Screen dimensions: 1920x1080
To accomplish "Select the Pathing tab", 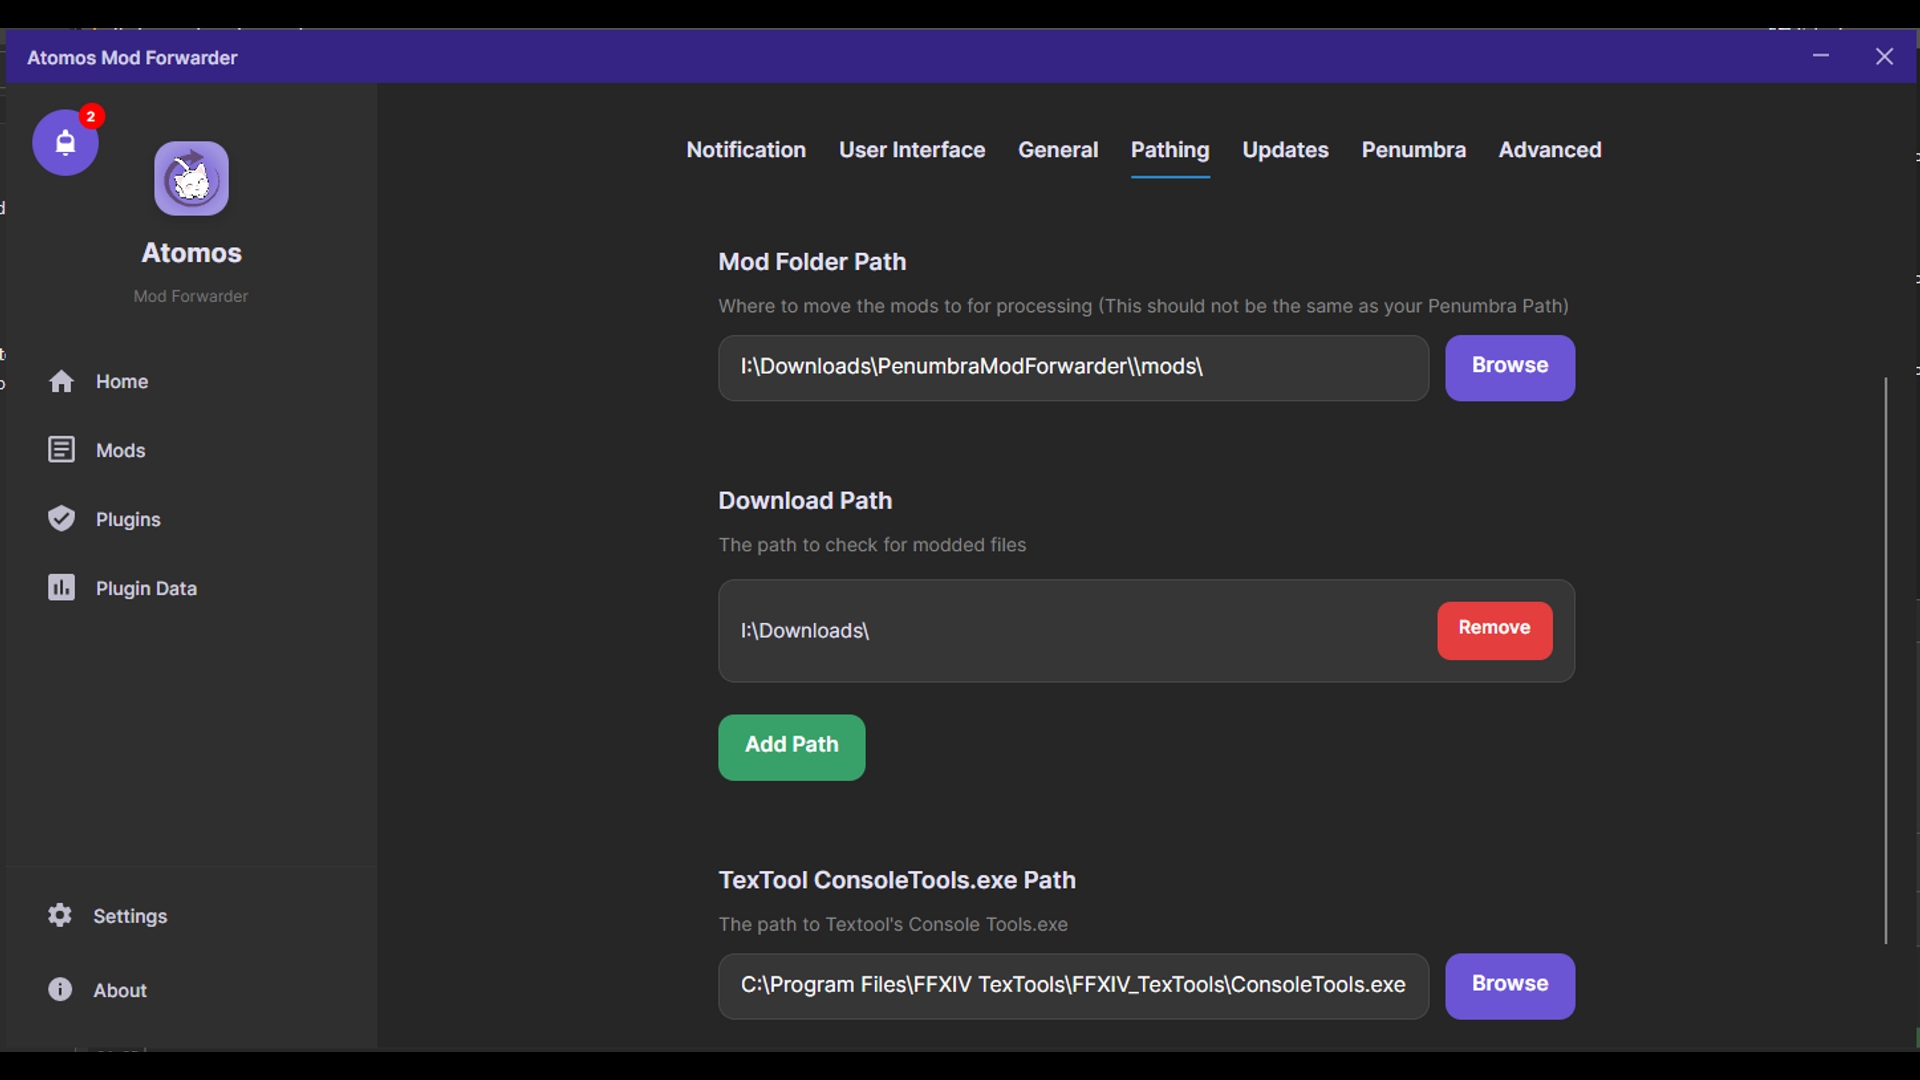I will [1170, 151].
